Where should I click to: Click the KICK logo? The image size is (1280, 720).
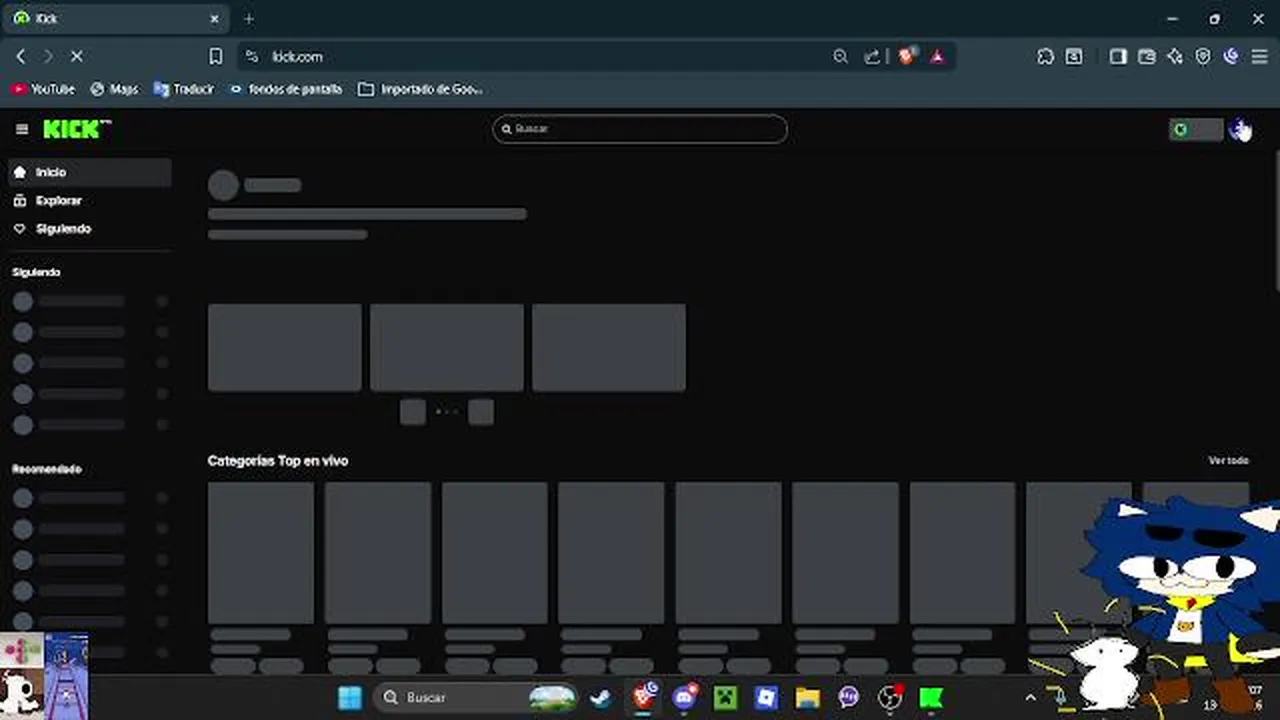pyautogui.click(x=77, y=129)
